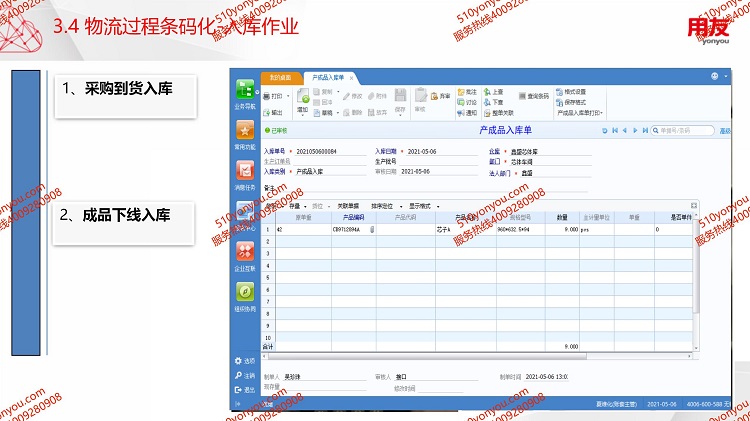Open 组织协同 from the sidebar
This screenshot has width=750, height=421.
[245, 291]
